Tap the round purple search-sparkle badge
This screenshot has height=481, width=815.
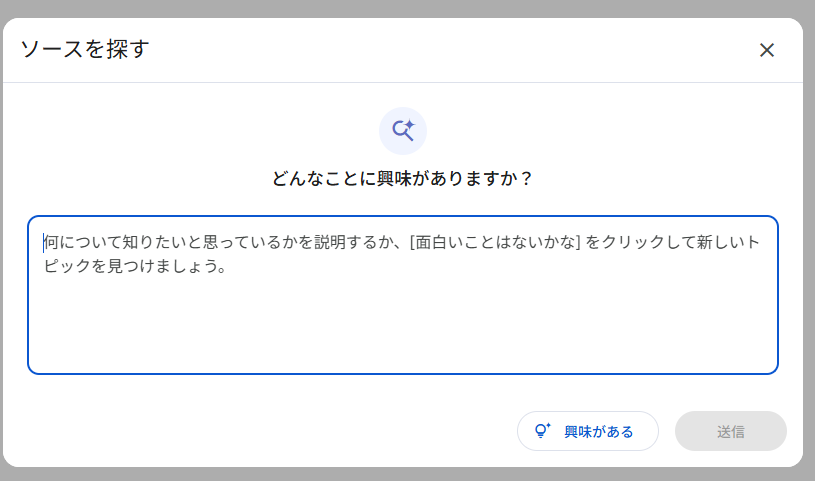[x=403, y=131]
